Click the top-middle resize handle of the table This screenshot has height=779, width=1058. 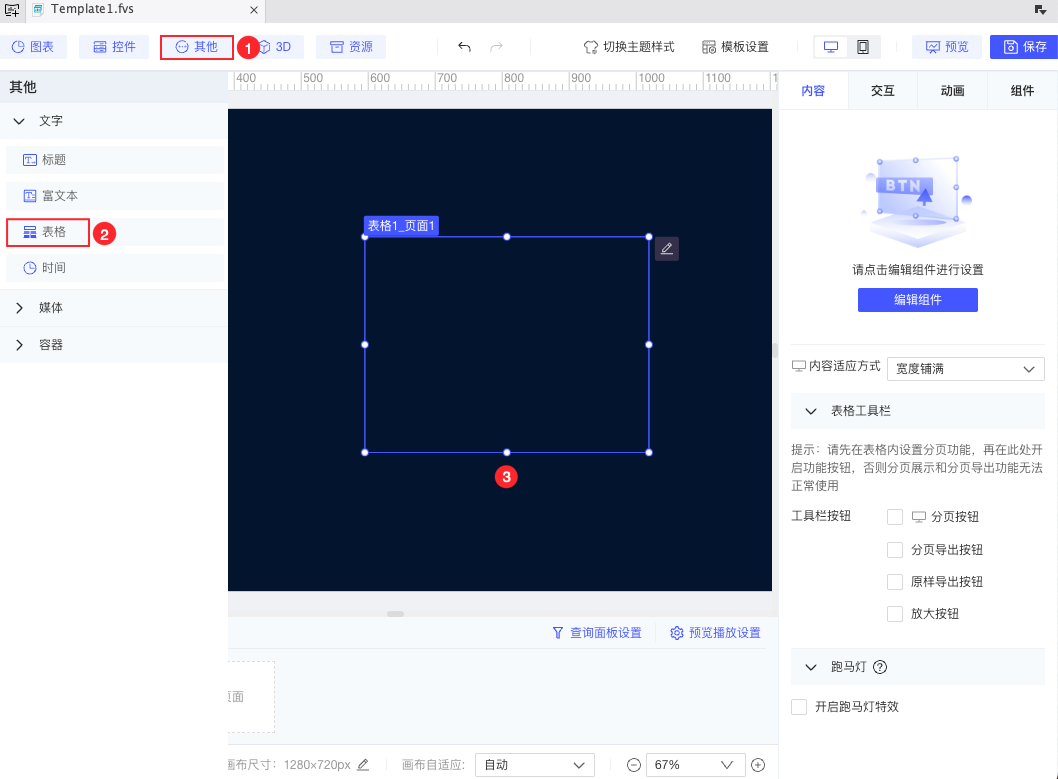coord(507,237)
